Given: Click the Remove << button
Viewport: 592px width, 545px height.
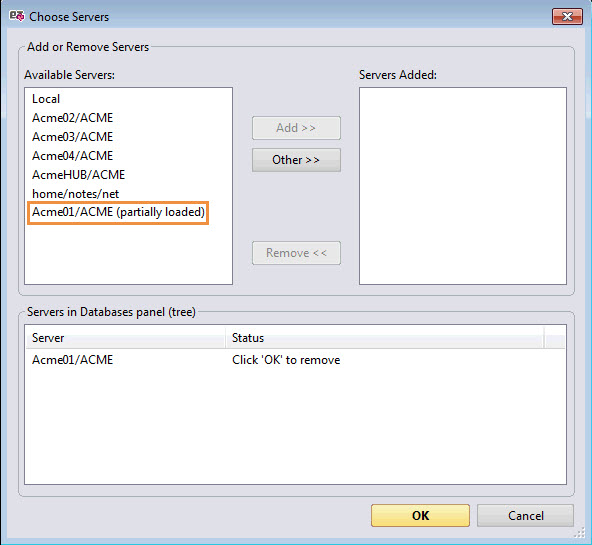Looking at the screenshot, I should pos(296,253).
